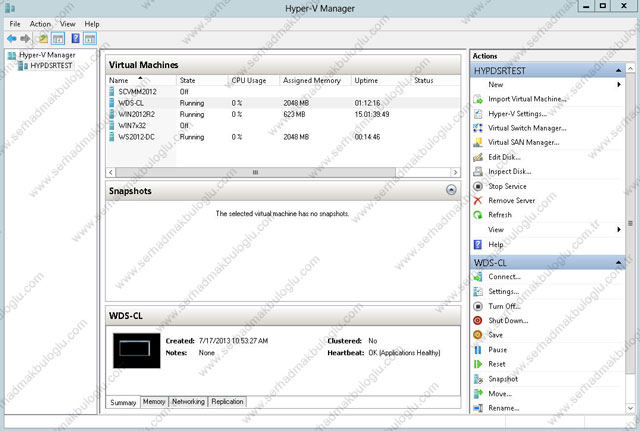Screen dimensions: 640x431
Task: Sort by the Assigned Memory column header
Action: coord(316,80)
